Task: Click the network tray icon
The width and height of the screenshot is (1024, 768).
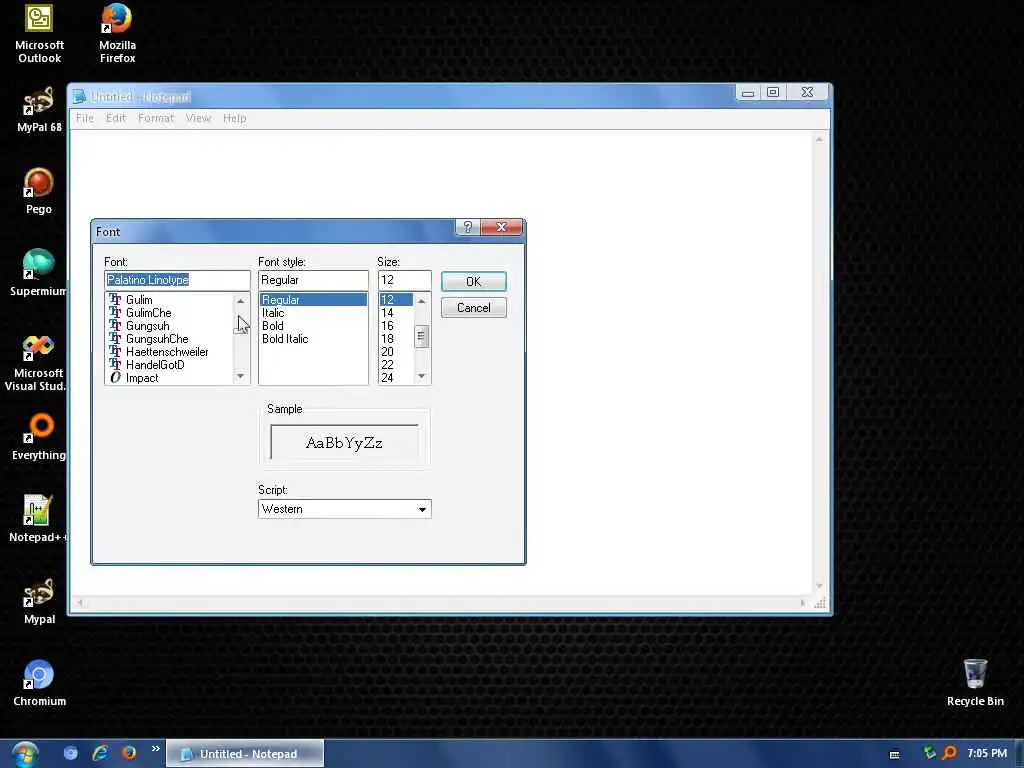Action: (x=929, y=753)
